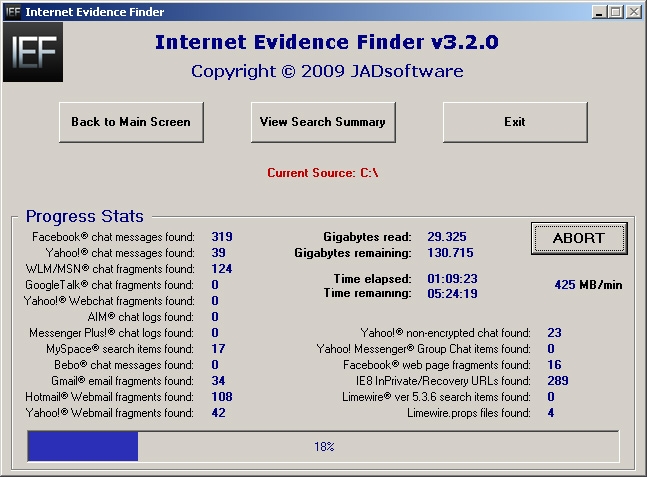647x477 pixels.
Task: Click the IEF logo image
Action: click(33, 52)
